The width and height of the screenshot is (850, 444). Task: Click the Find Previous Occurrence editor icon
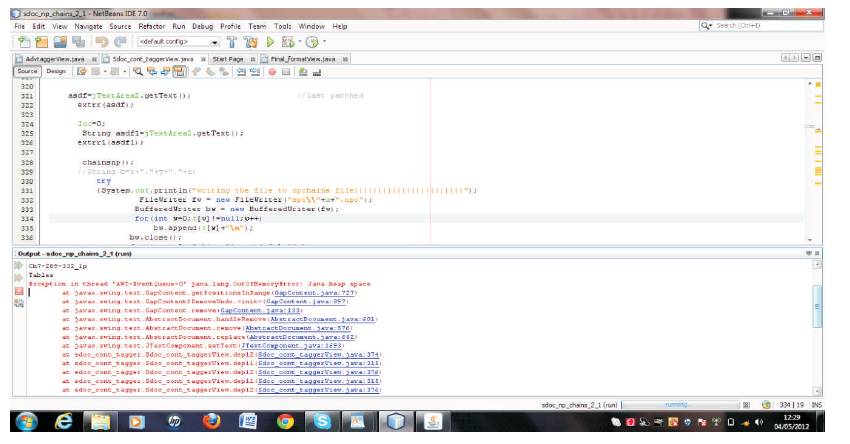pos(152,72)
